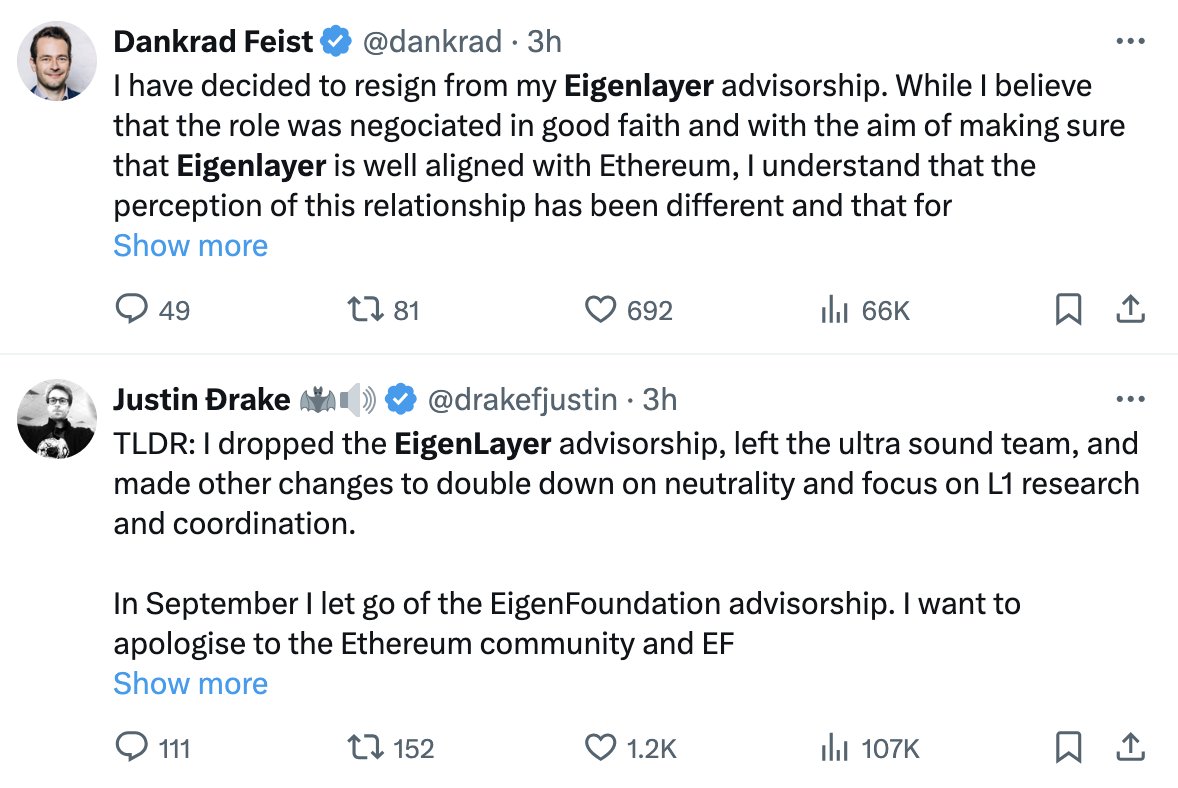Reply to Justin Drake's tweet

click(x=132, y=747)
